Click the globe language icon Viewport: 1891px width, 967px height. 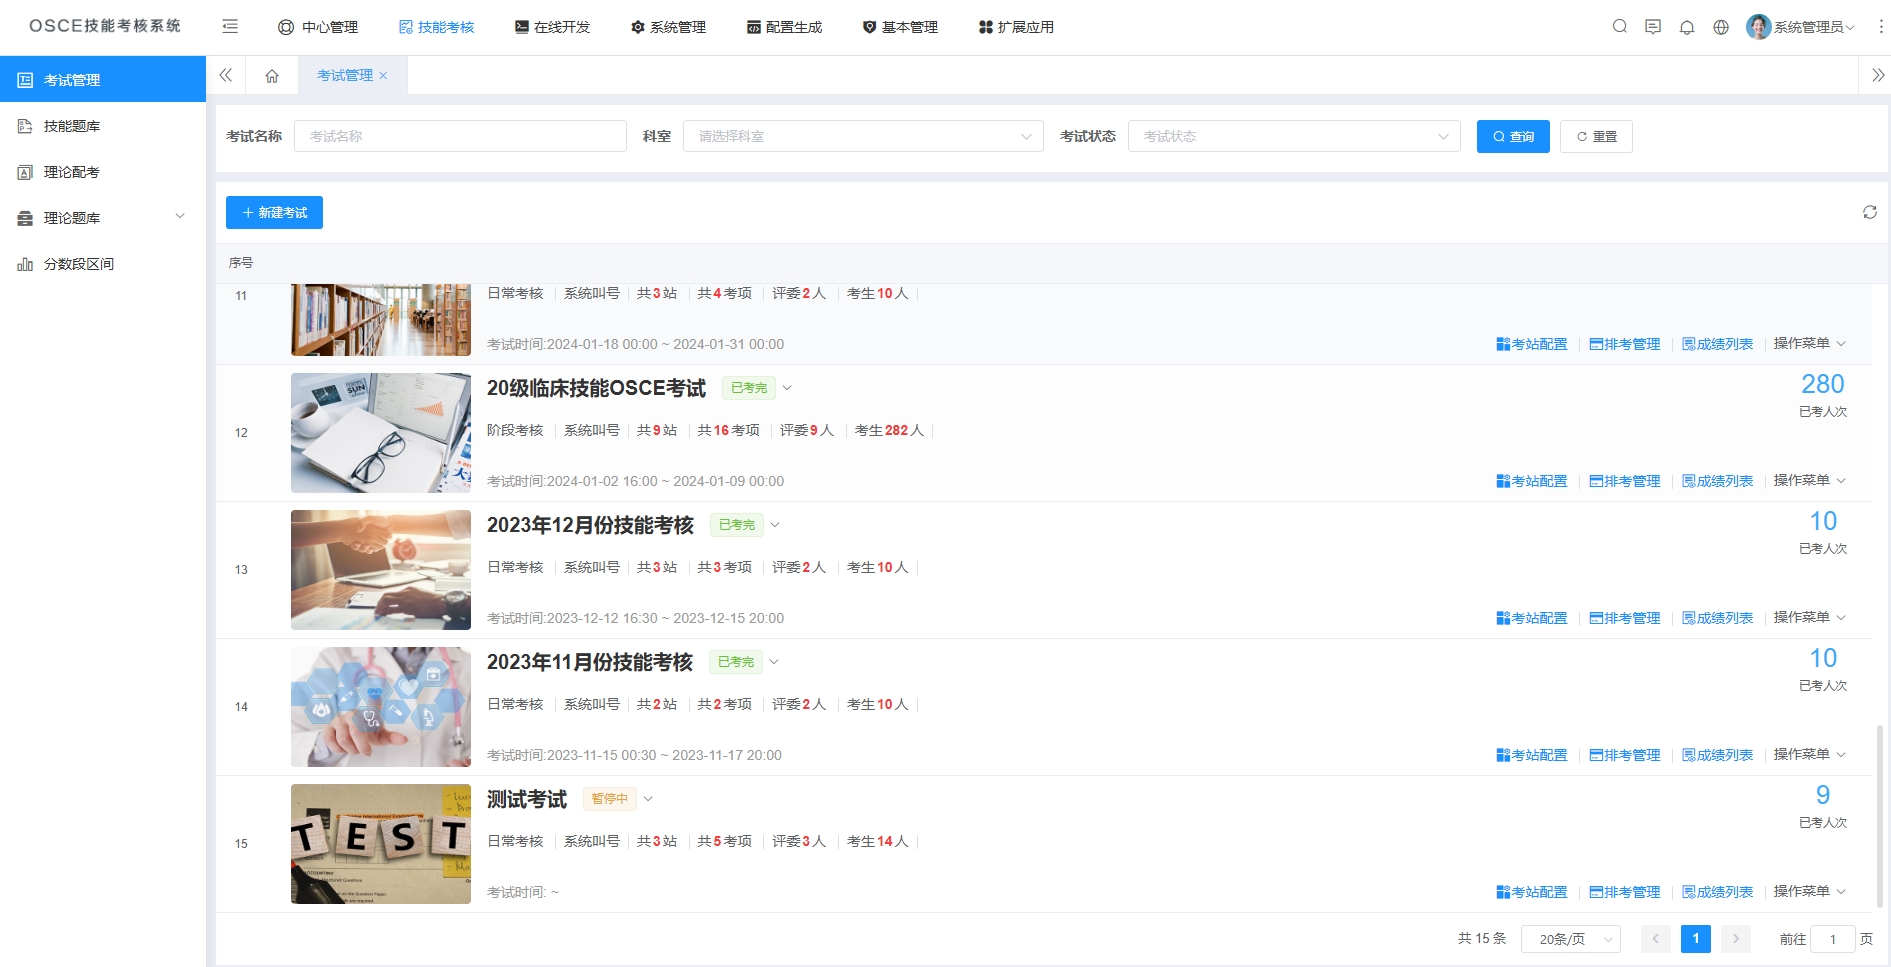pos(1720,27)
